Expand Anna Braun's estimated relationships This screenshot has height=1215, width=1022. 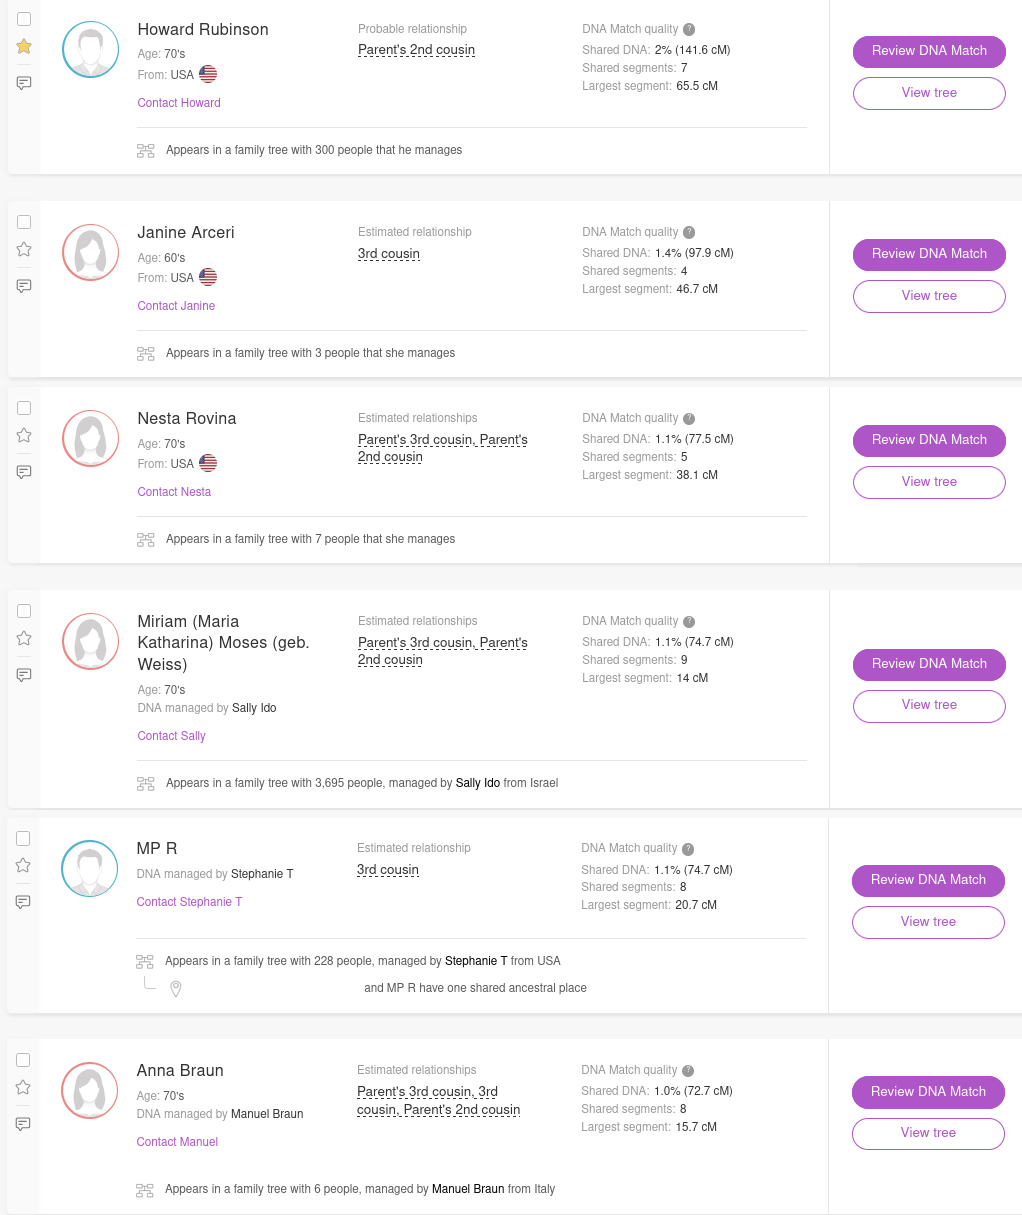click(x=438, y=1100)
